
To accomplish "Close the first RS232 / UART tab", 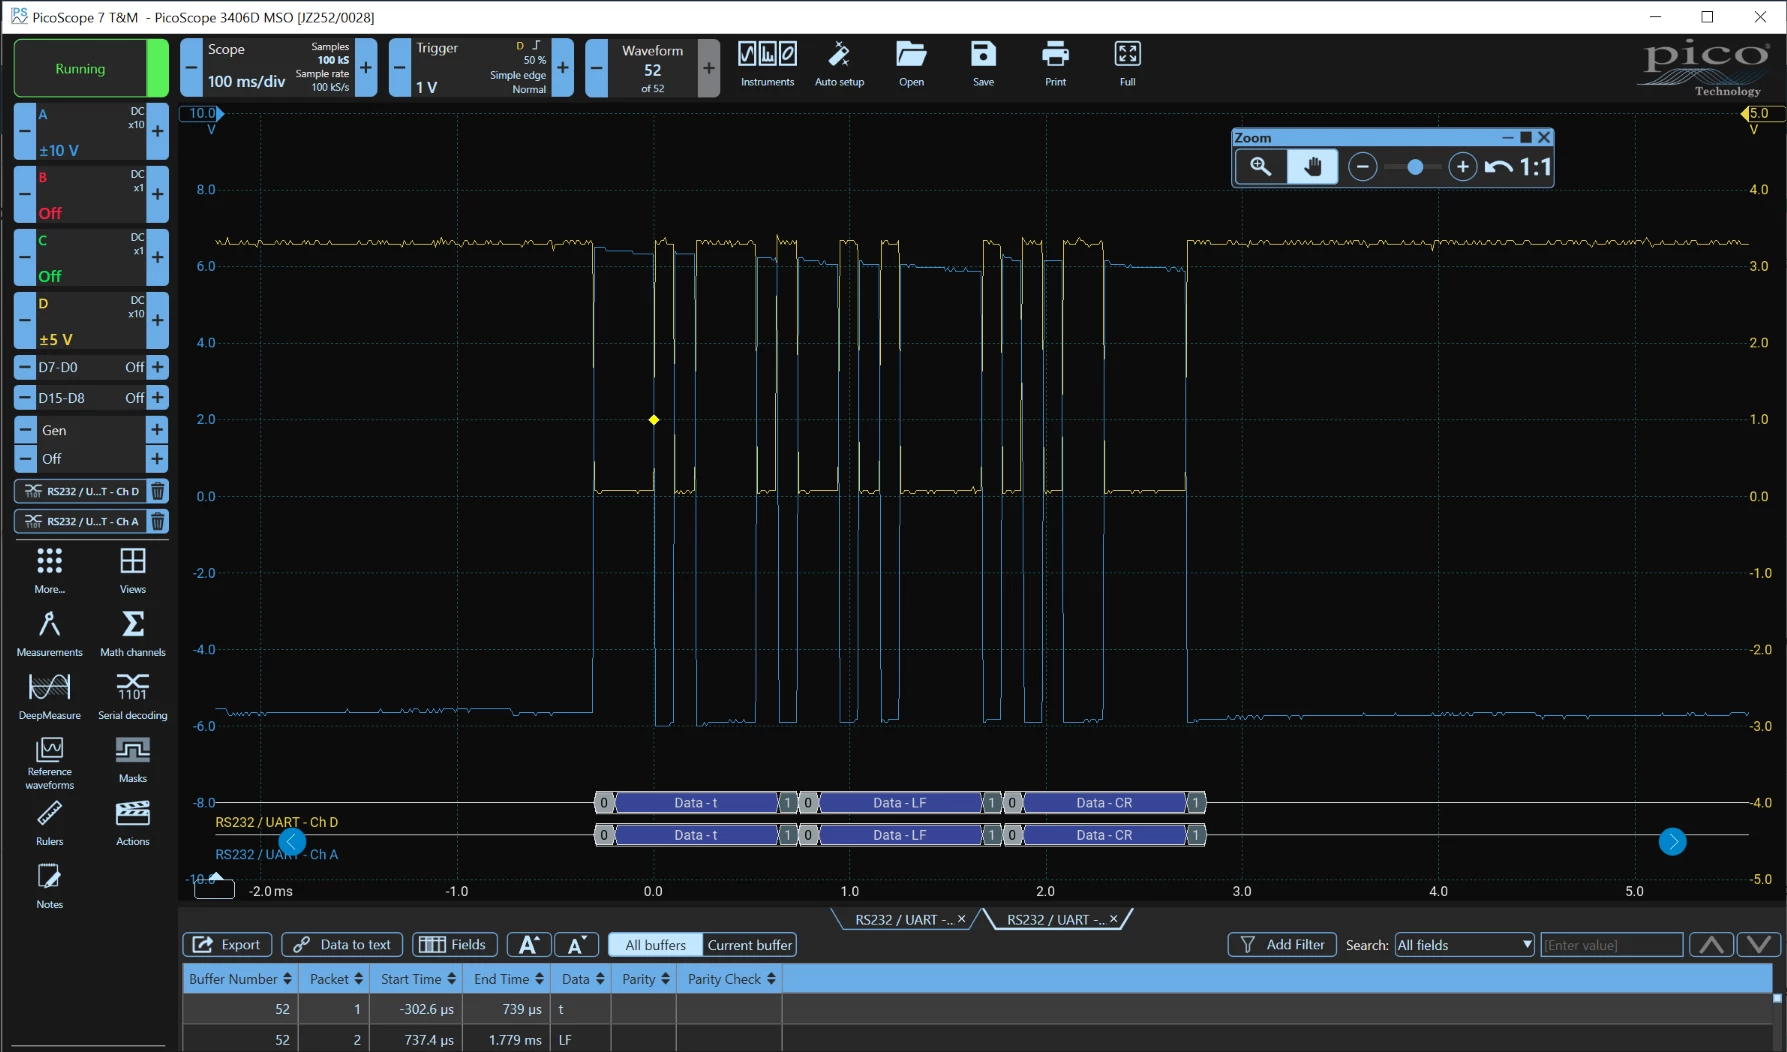I will tap(962, 919).
